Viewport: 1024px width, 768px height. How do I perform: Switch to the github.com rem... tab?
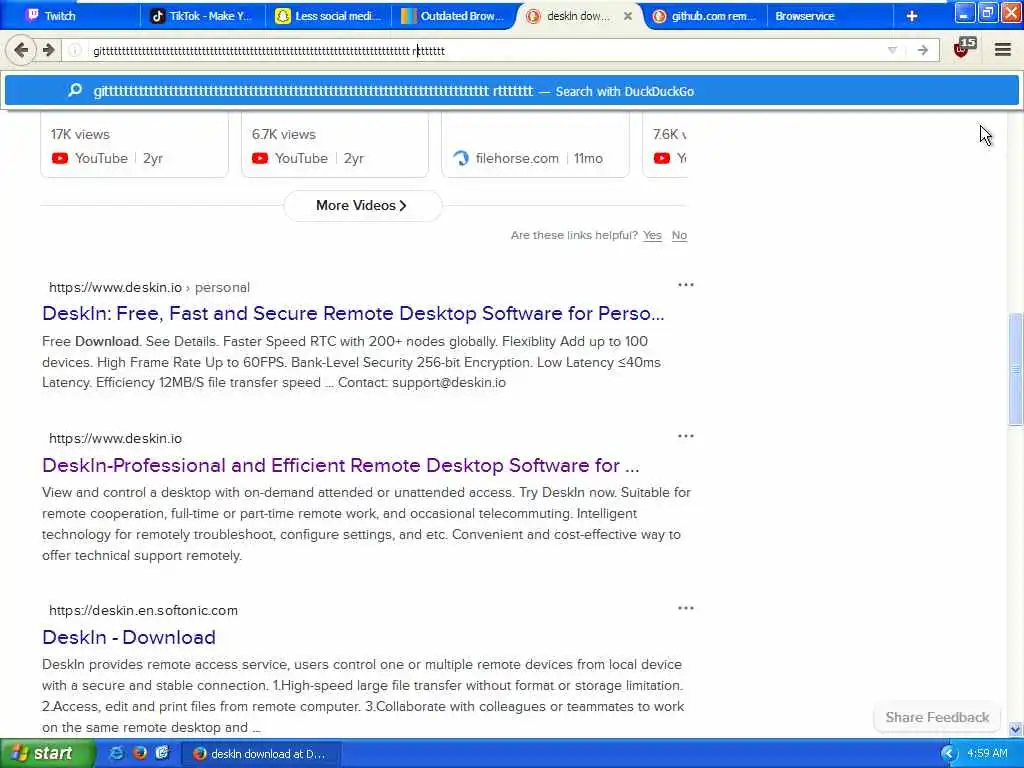(704, 16)
